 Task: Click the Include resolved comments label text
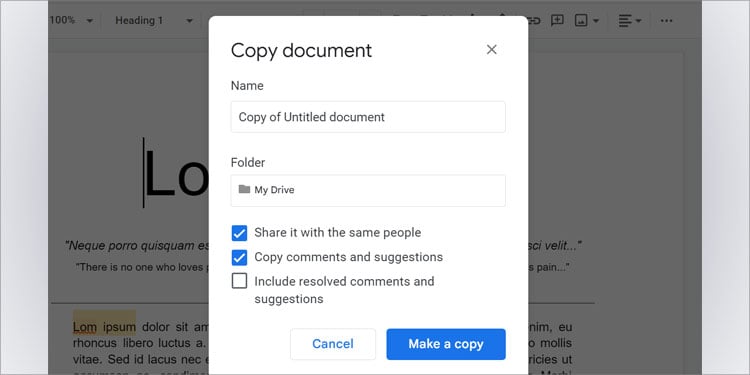point(344,290)
